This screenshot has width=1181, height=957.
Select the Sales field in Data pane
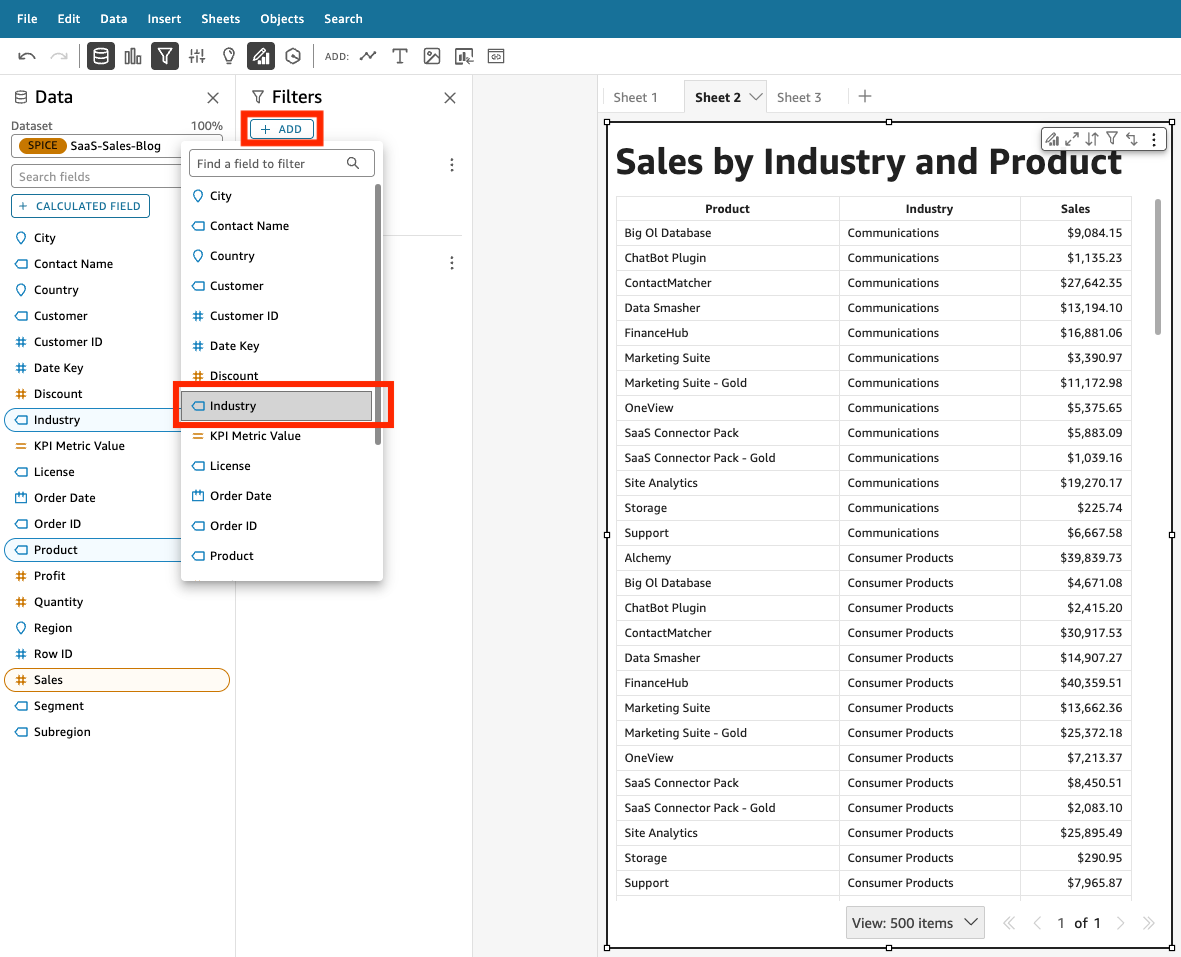(117, 680)
